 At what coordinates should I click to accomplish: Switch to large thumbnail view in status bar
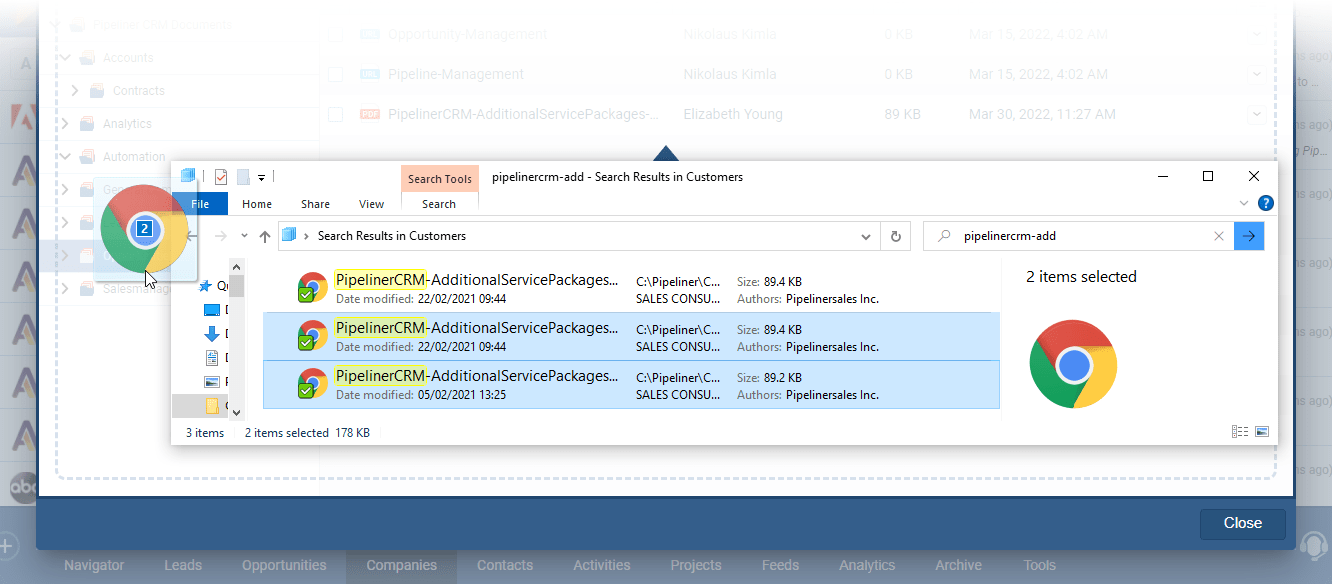pyautogui.click(x=1262, y=431)
